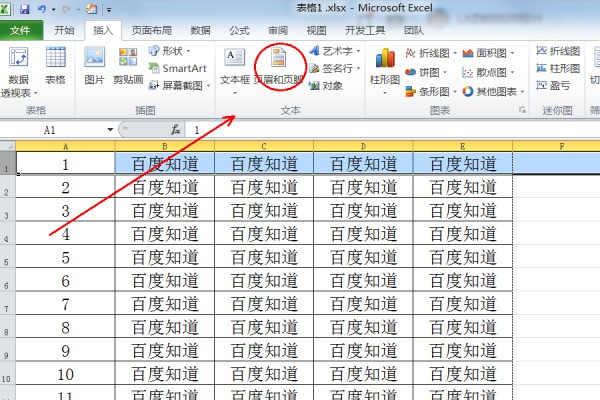Image resolution: width=600 pixels, height=400 pixels.
Task: Insert 剪贴画 clip art
Action: tap(128, 65)
